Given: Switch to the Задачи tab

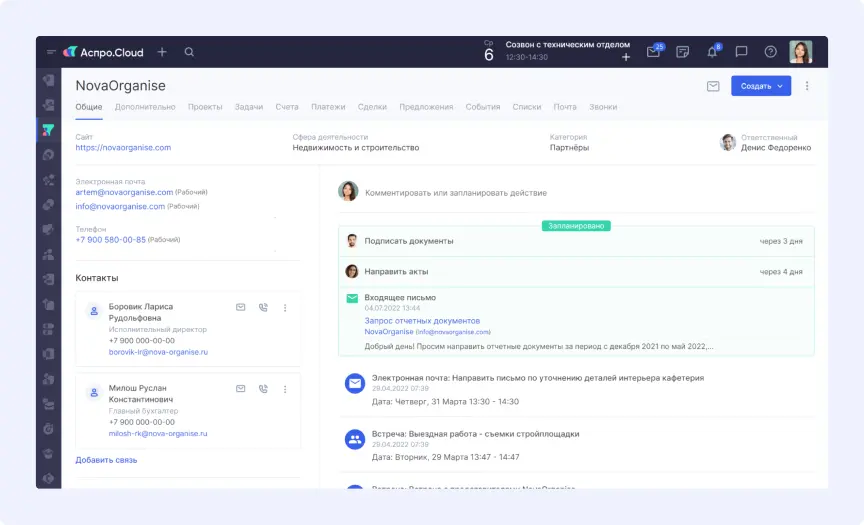Looking at the screenshot, I should pyautogui.click(x=249, y=107).
